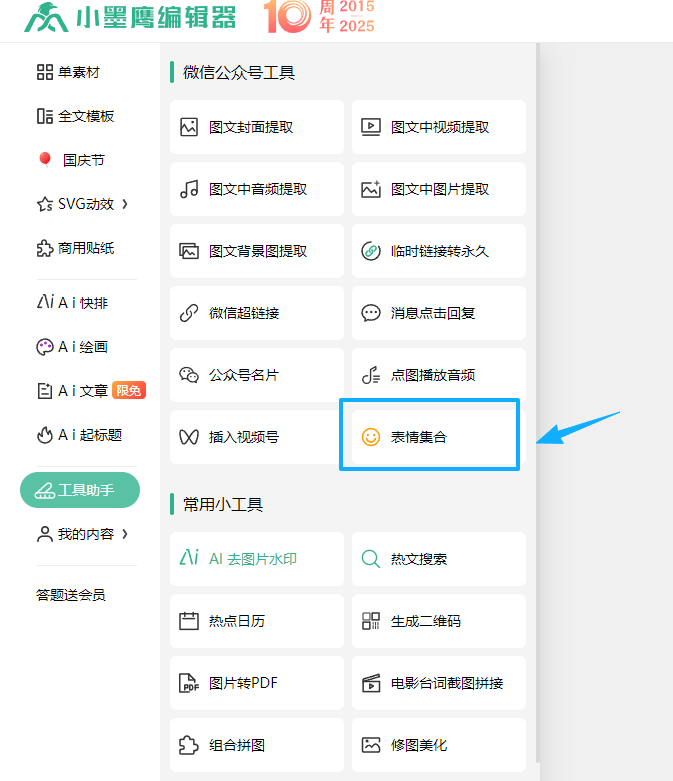The width and height of the screenshot is (673, 781).
Task: Select the 工具助手 sidebar tab
Action: (80, 490)
